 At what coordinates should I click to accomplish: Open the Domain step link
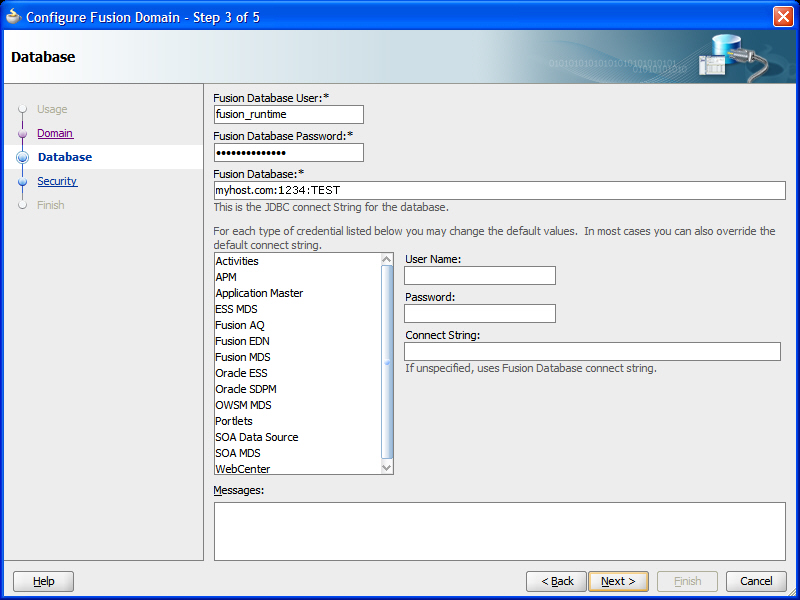(x=55, y=133)
